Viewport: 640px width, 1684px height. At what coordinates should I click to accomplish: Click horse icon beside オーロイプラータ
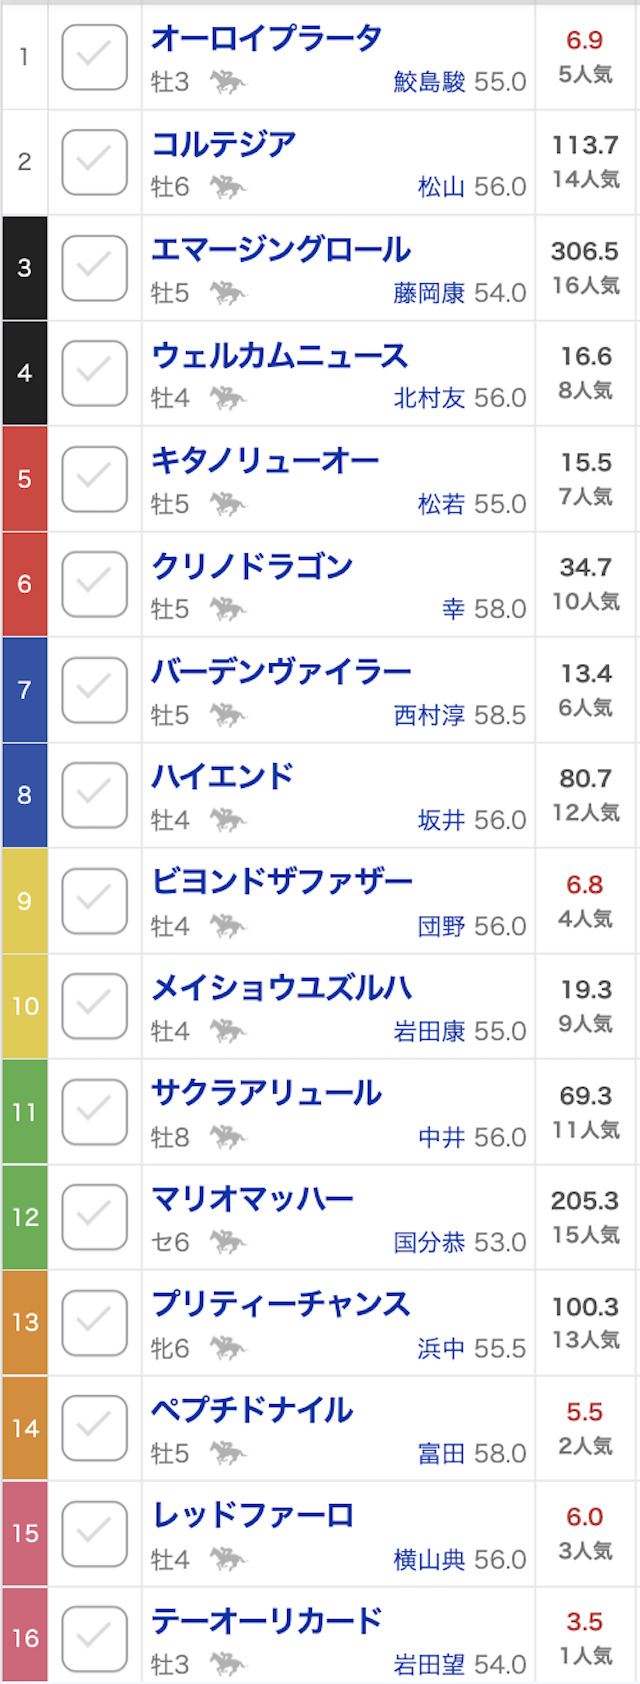click(x=228, y=82)
